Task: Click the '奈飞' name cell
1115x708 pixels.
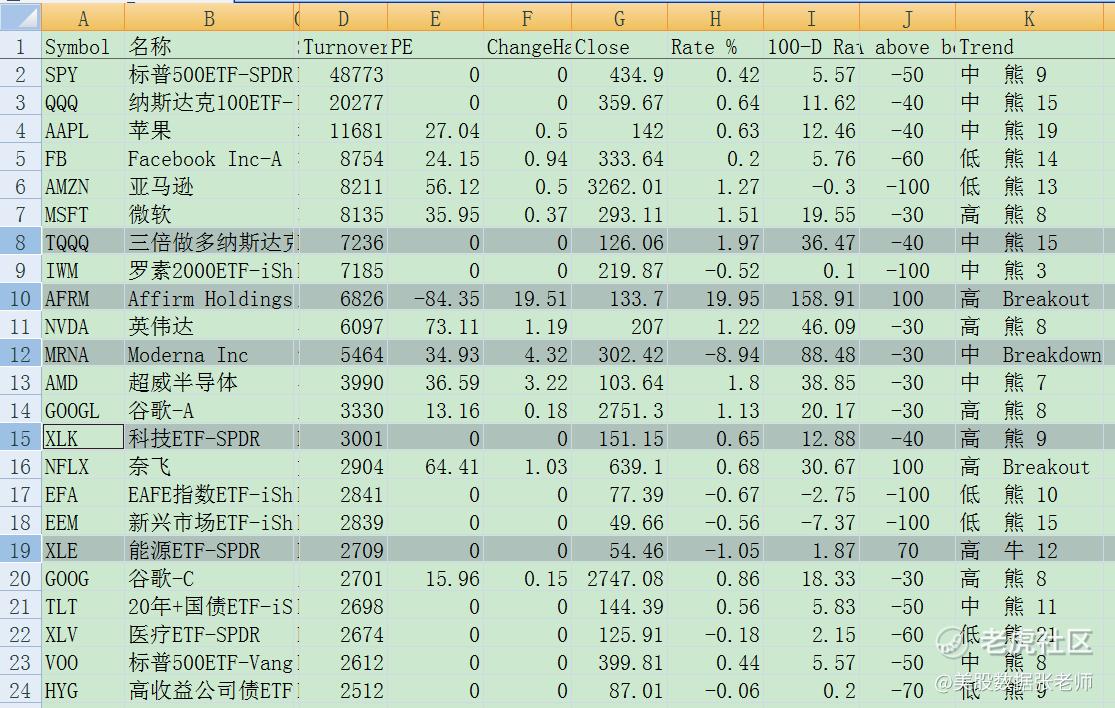Action: pos(209,467)
